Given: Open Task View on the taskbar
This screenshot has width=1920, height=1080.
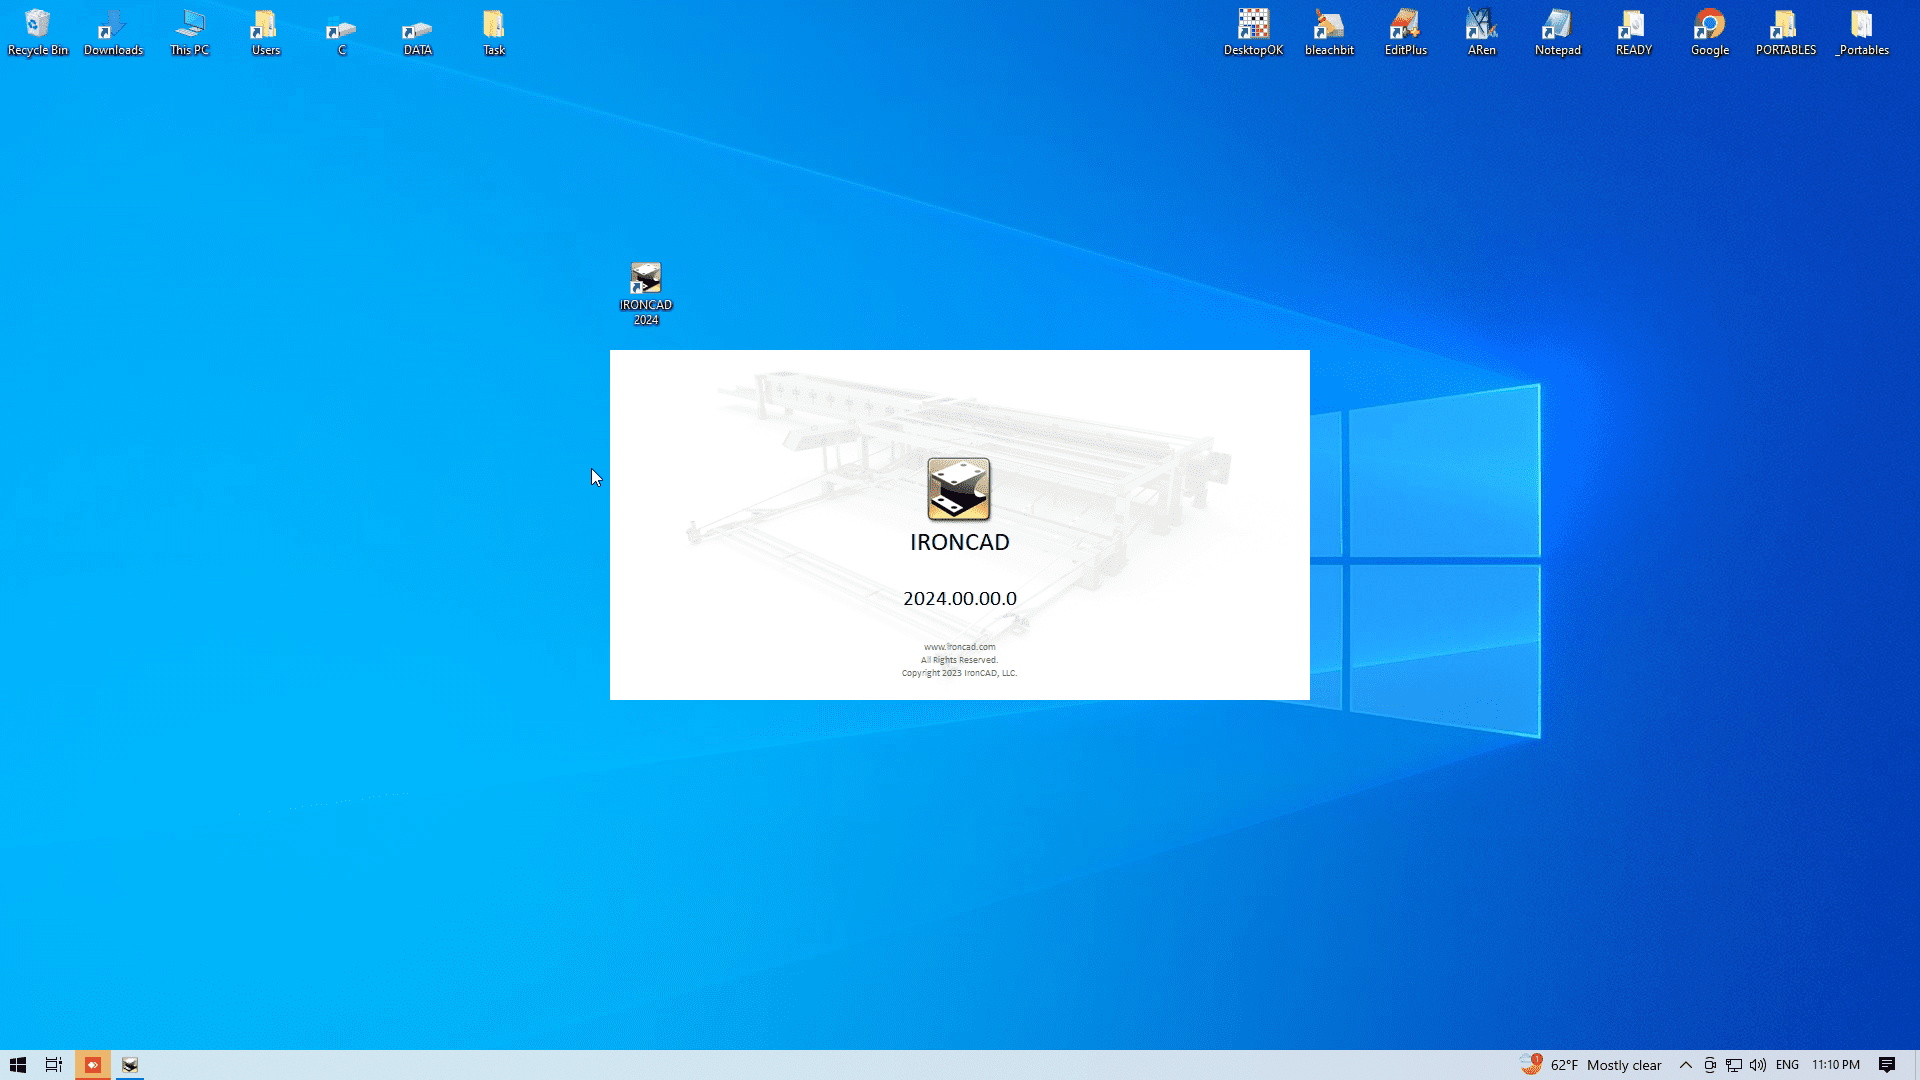Looking at the screenshot, I should 54,1065.
